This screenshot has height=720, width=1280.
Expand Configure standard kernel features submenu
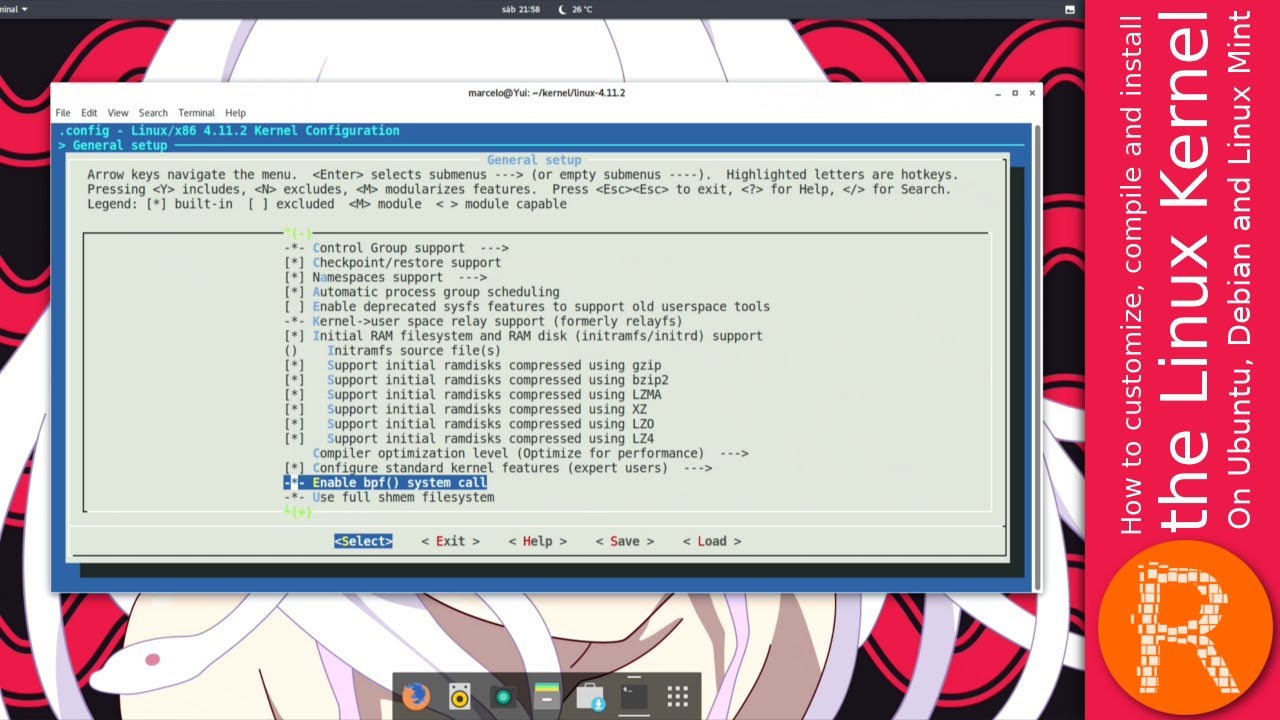498,468
